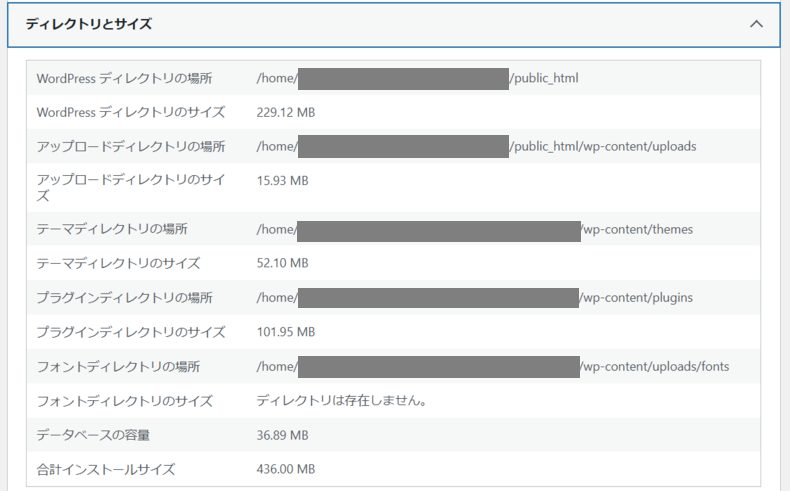Select the プラグインディレクトリの場所 label
This screenshot has height=491, width=790.
pos(124,298)
